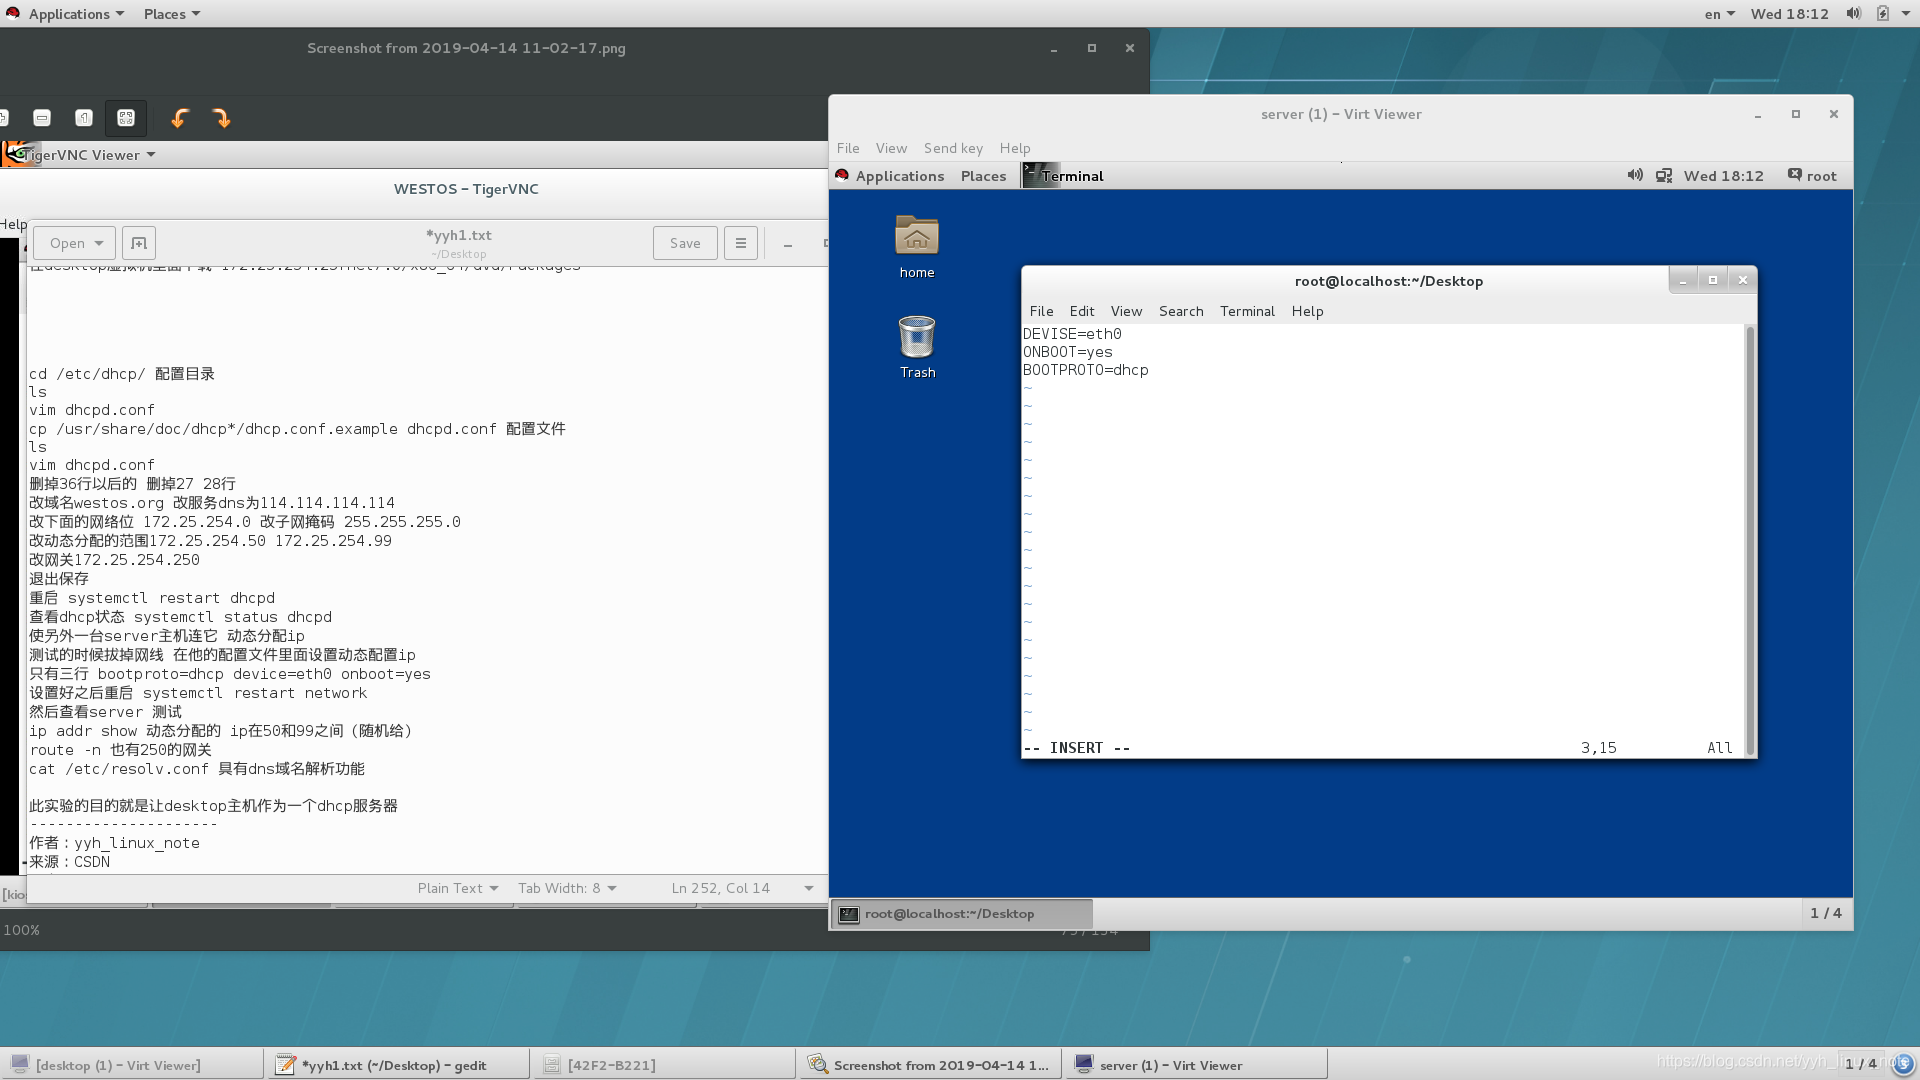
Task: Click the zoom out icon in image viewer
Action: pyautogui.click(x=42, y=118)
